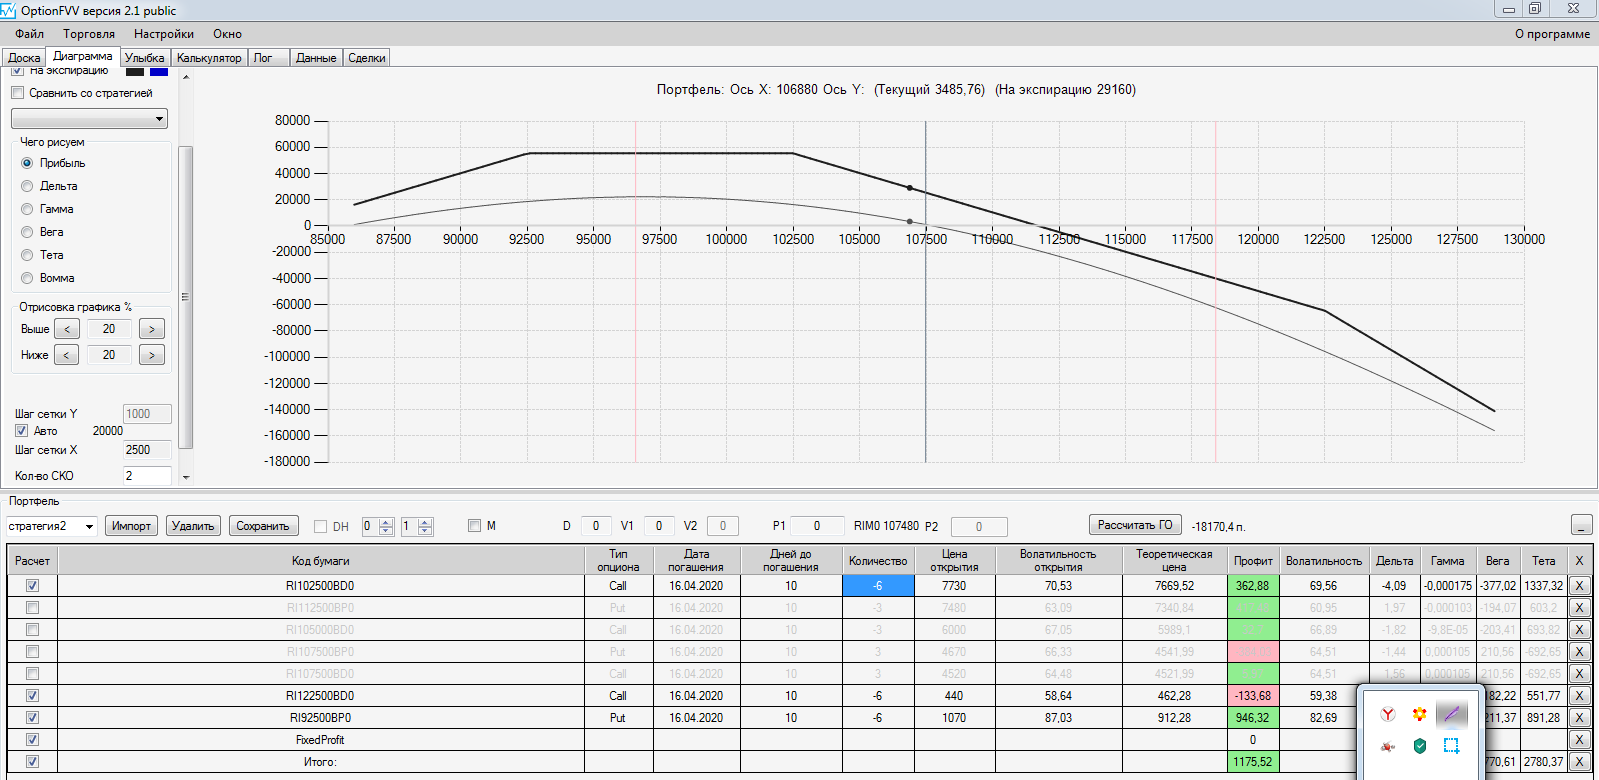Click the Удалить button
Screen dimensions: 1599x780
click(x=193, y=526)
